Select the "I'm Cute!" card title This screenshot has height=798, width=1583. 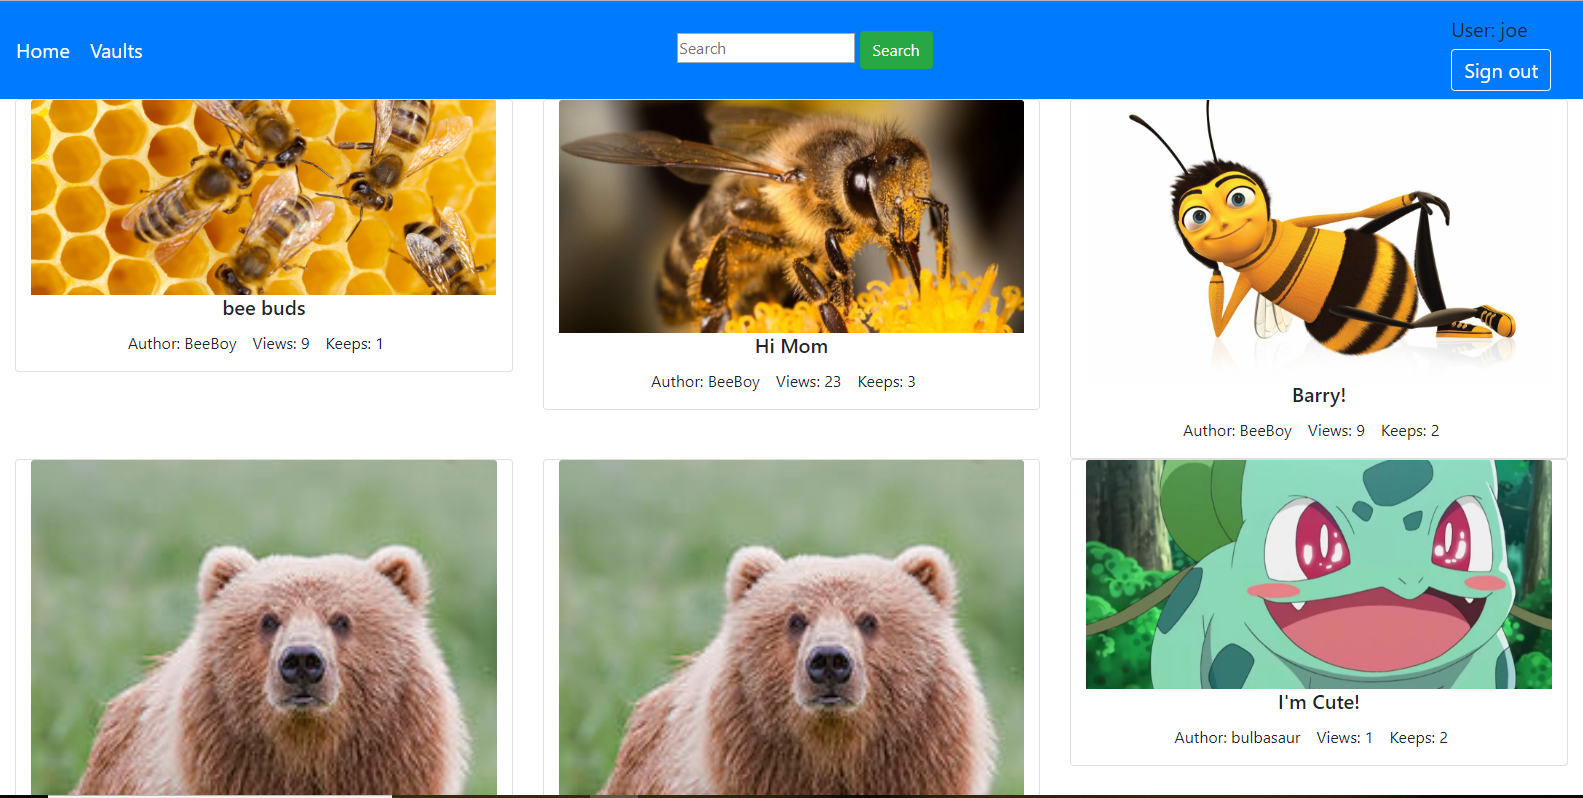point(1319,702)
